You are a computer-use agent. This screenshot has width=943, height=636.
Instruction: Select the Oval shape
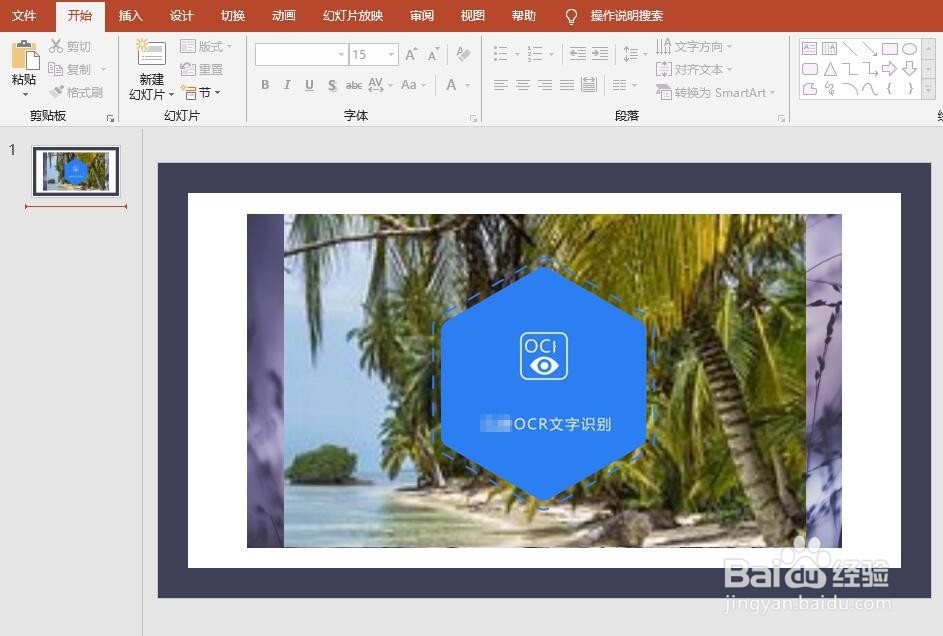coord(909,49)
